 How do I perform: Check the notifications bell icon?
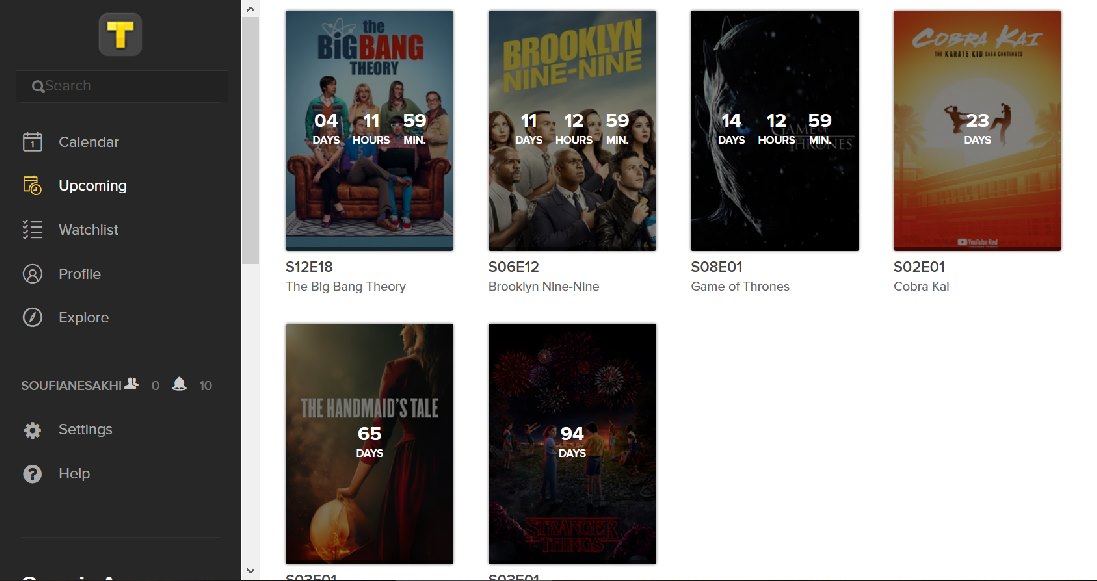[179, 384]
